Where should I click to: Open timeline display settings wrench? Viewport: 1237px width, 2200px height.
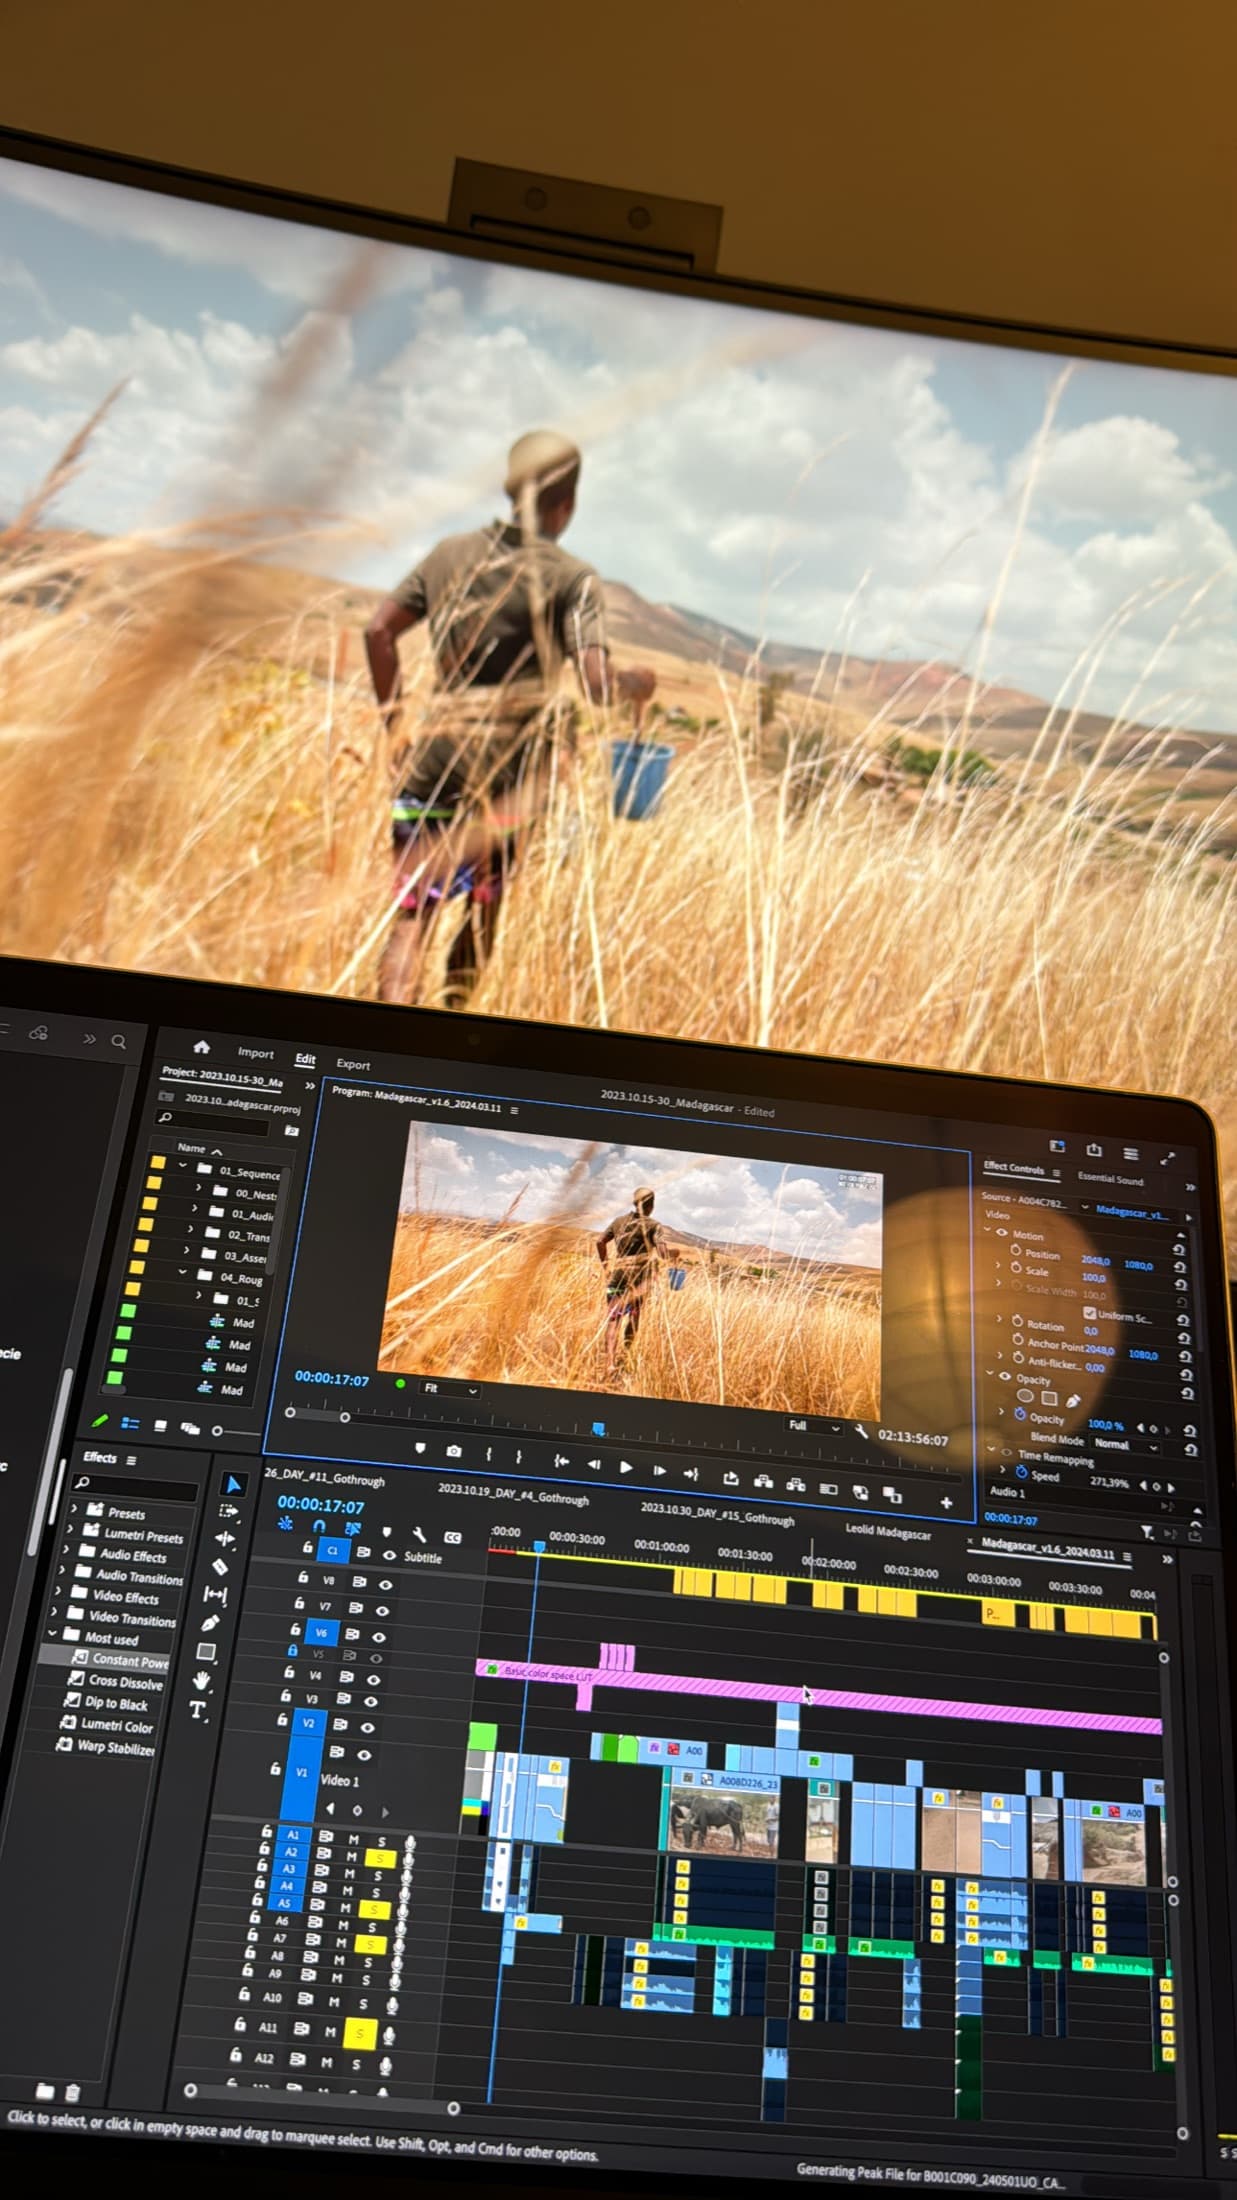[x=420, y=1535]
